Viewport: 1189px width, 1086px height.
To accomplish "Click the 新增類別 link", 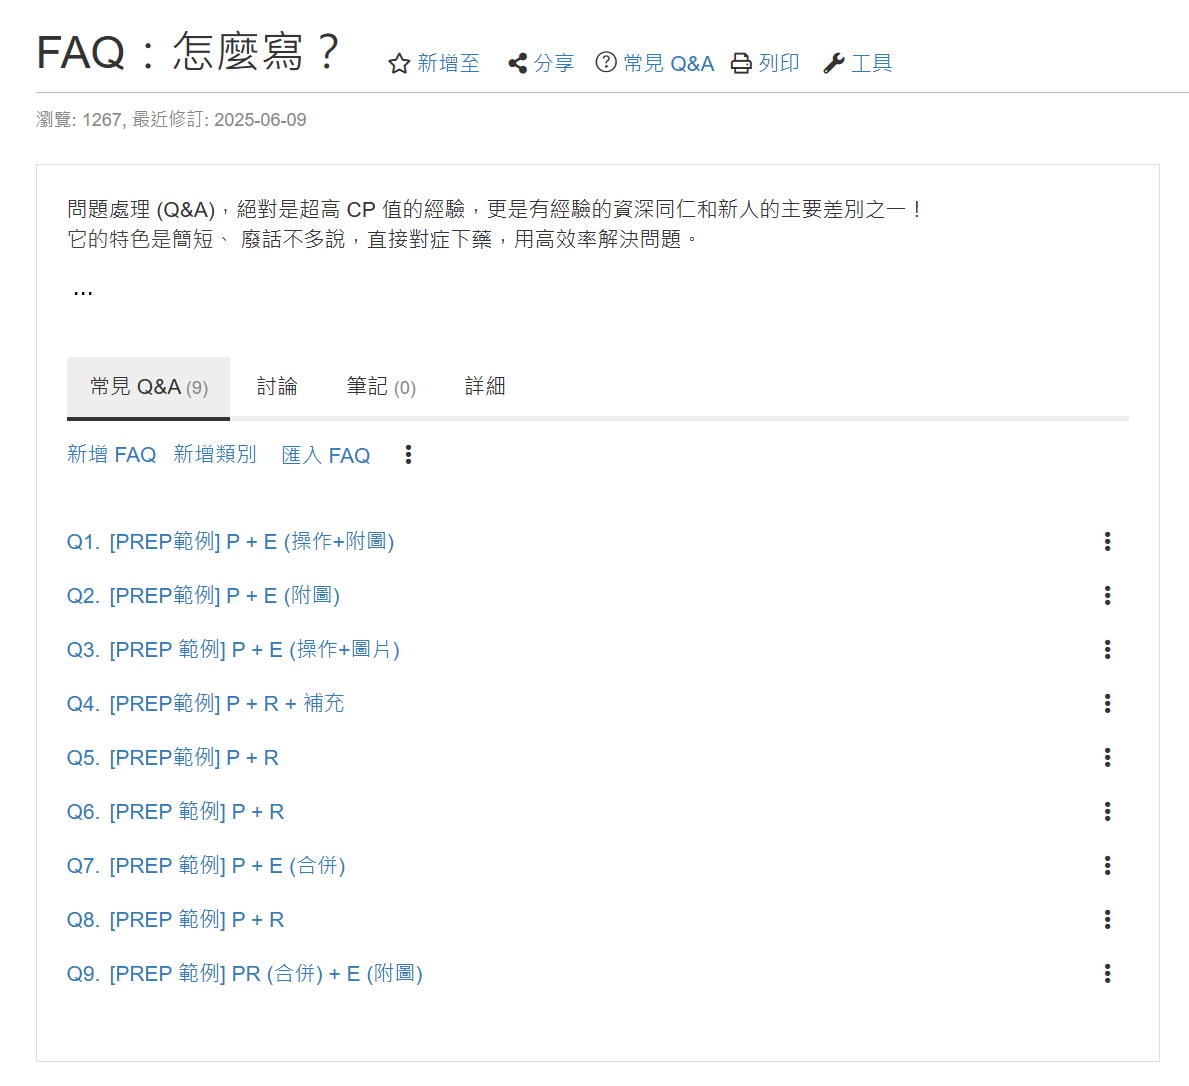I will [x=215, y=454].
